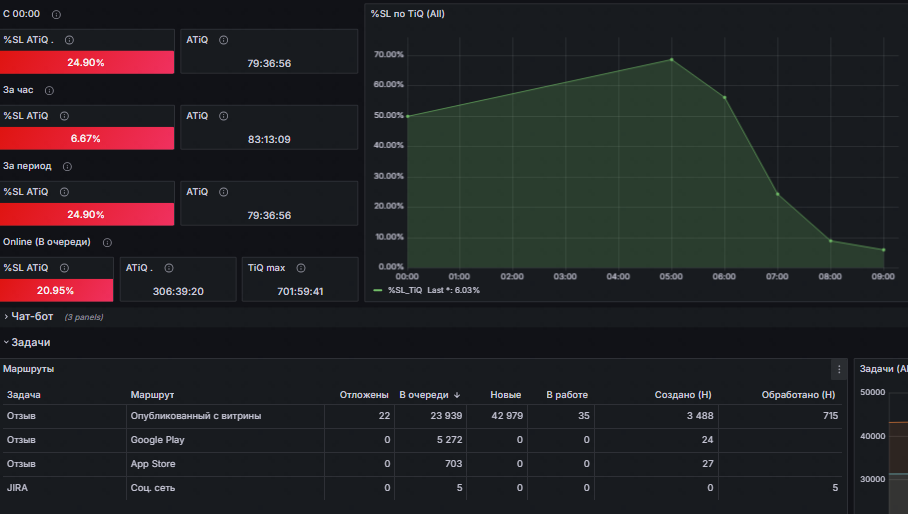Click chart data point at 07:00
Image resolution: width=908 pixels, height=514 pixels.
click(778, 194)
